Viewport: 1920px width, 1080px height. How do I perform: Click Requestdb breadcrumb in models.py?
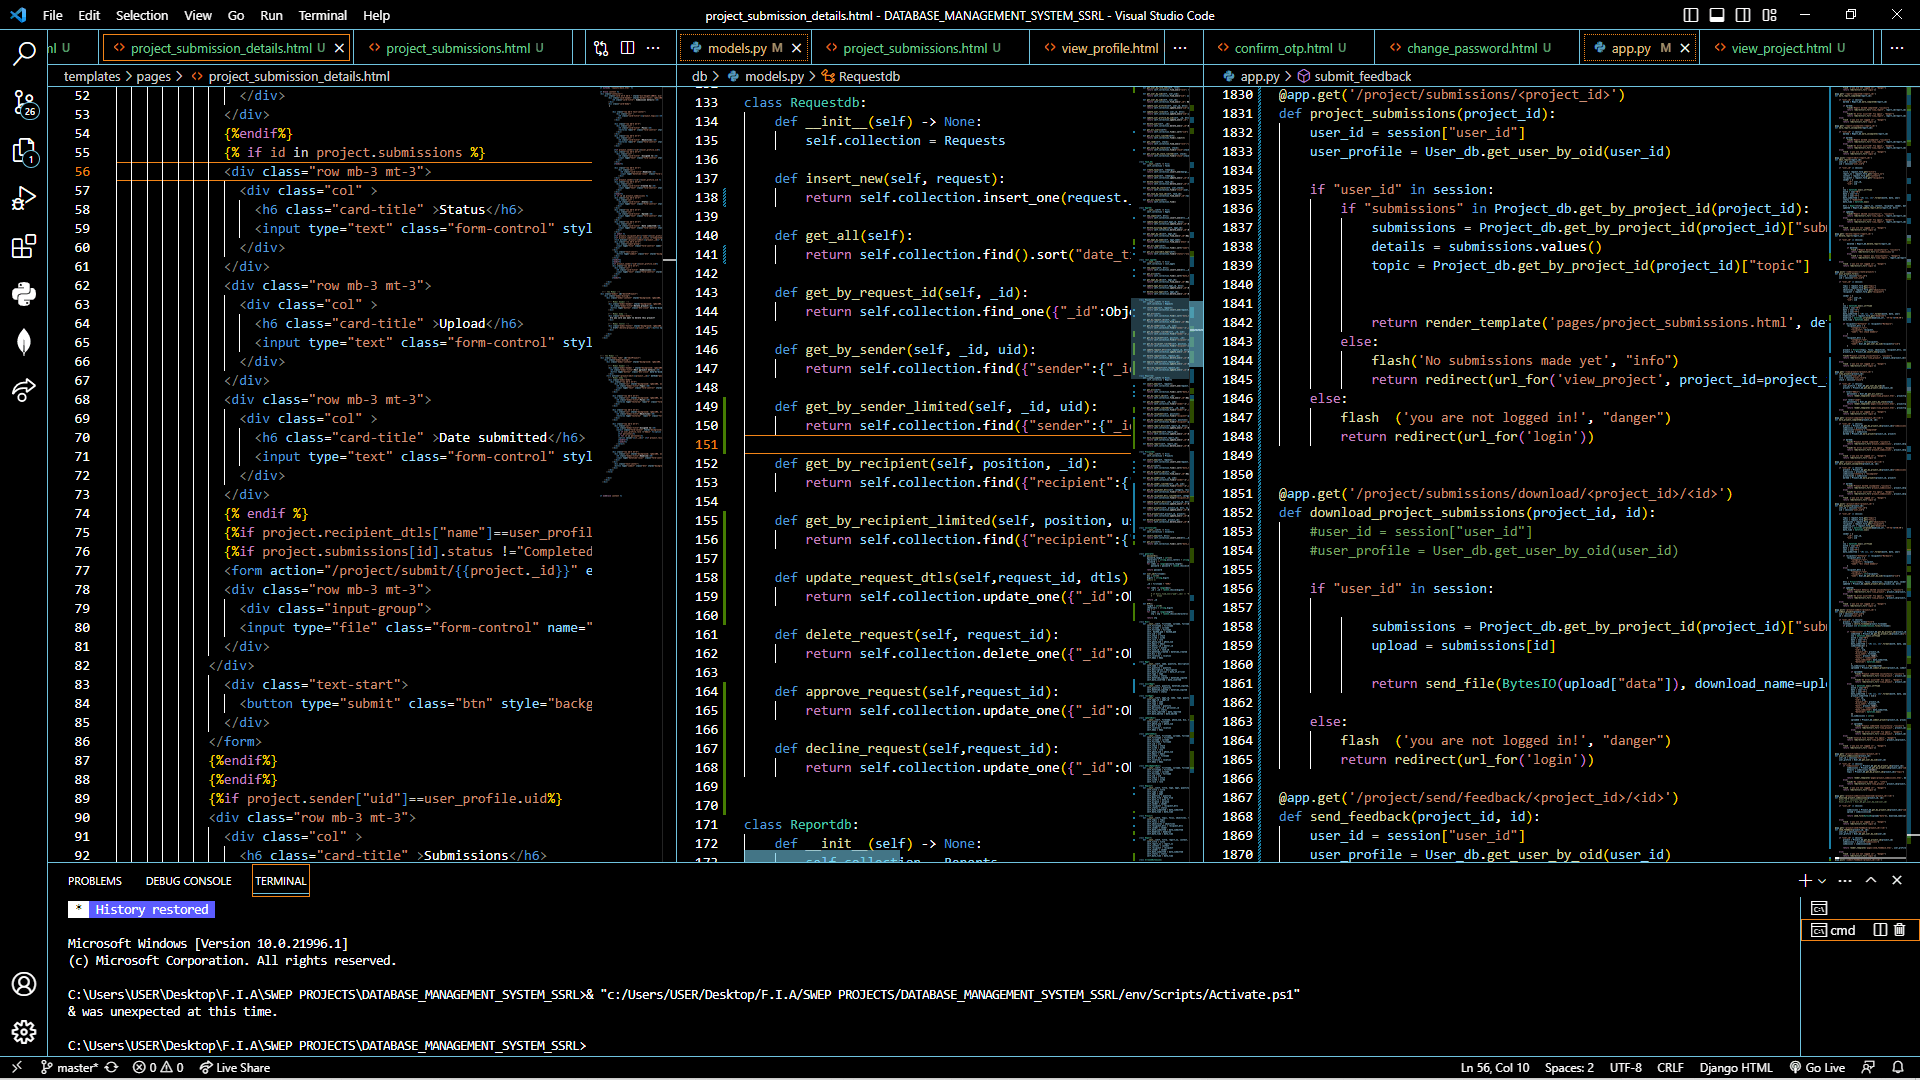tap(869, 76)
